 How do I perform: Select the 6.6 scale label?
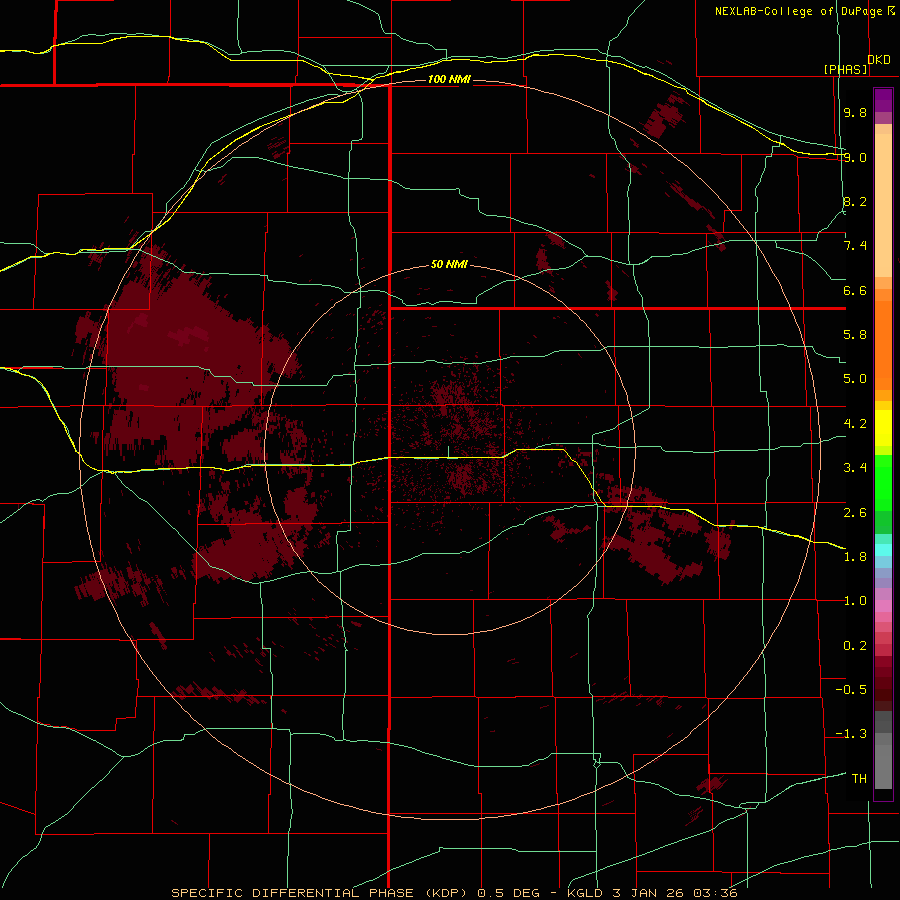(x=855, y=290)
